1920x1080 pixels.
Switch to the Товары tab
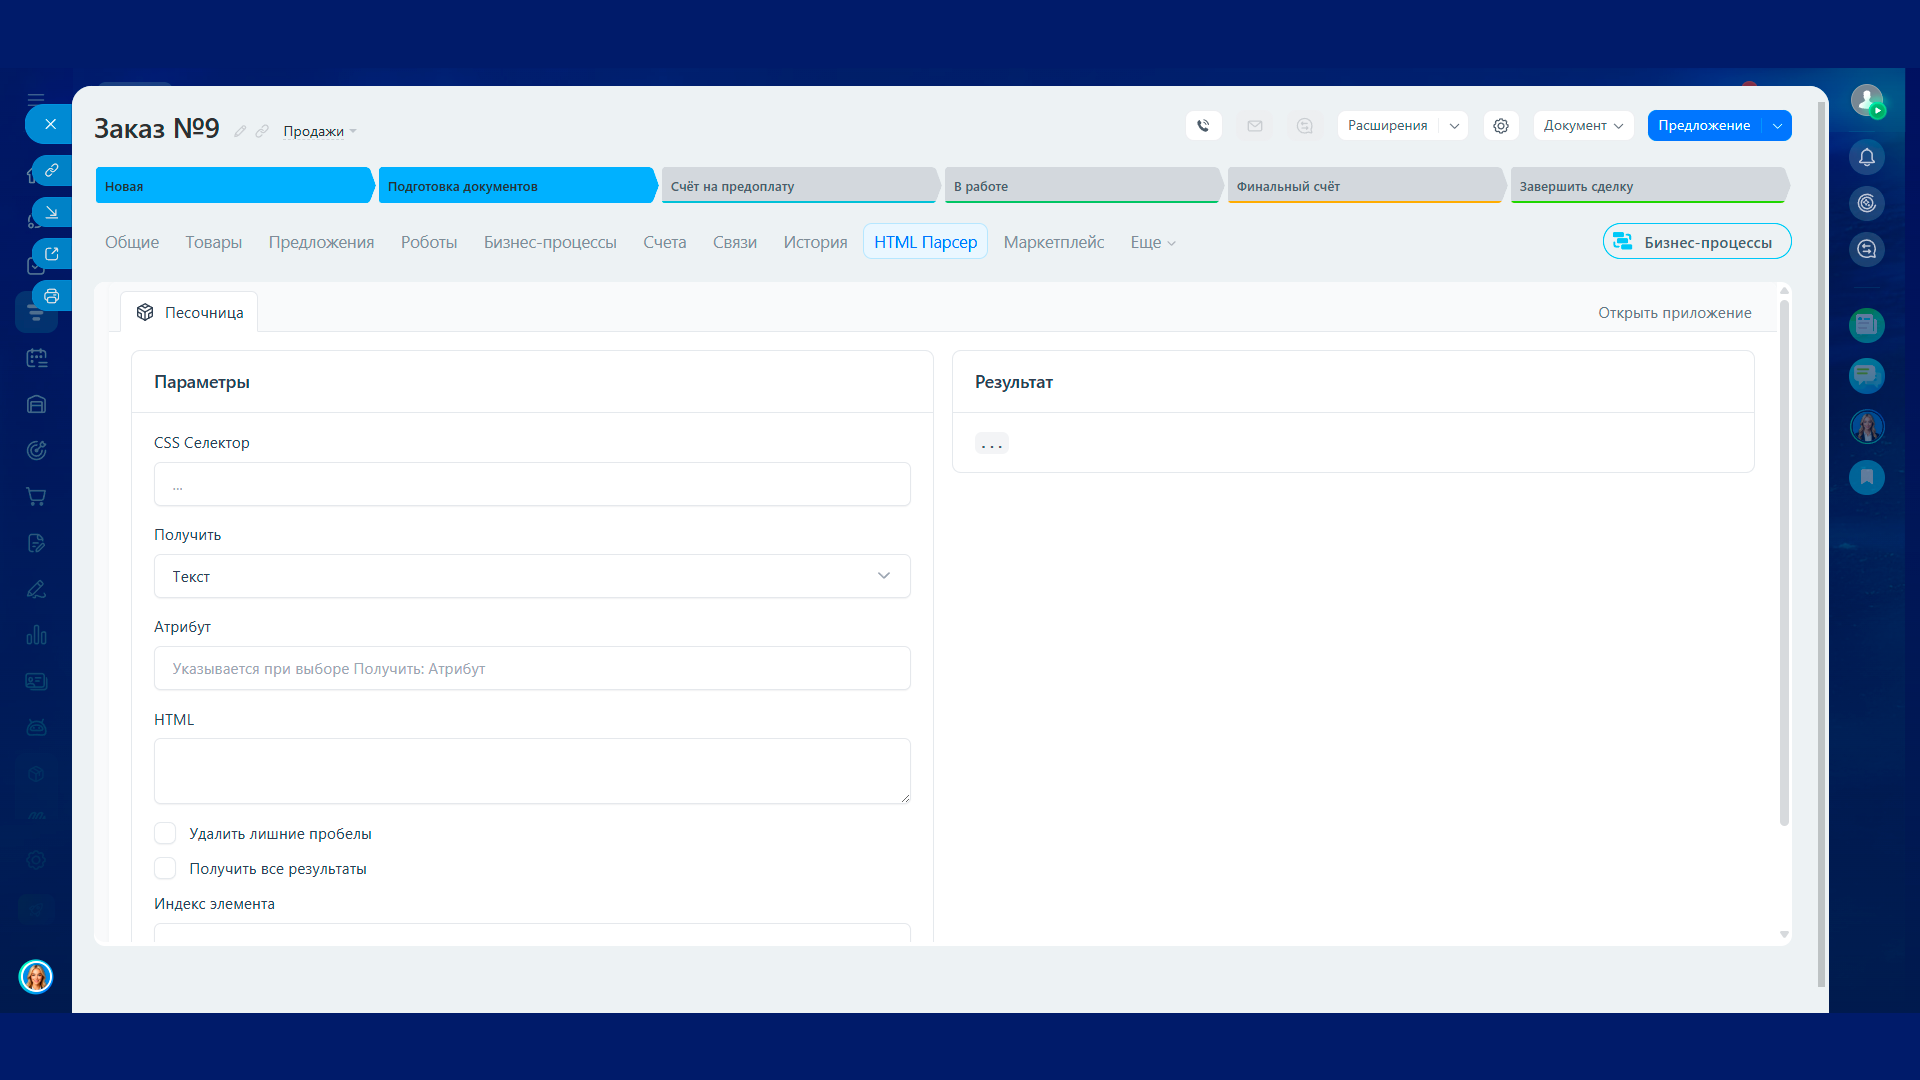[213, 242]
